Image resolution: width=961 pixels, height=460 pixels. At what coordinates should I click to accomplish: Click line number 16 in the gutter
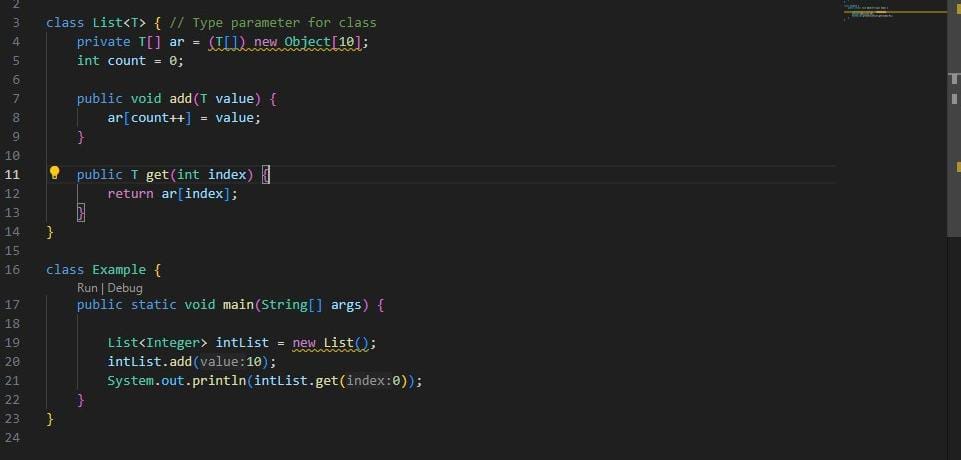coord(12,270)
